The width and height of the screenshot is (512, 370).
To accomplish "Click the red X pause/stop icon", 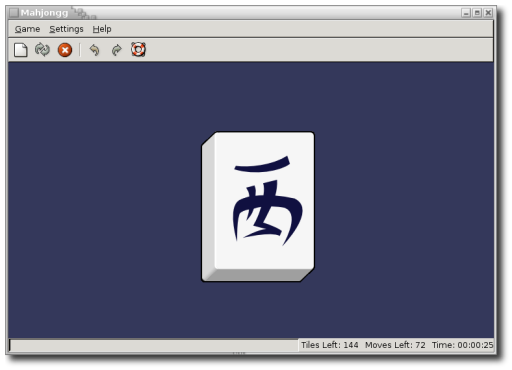I will [x=65, y=50].
